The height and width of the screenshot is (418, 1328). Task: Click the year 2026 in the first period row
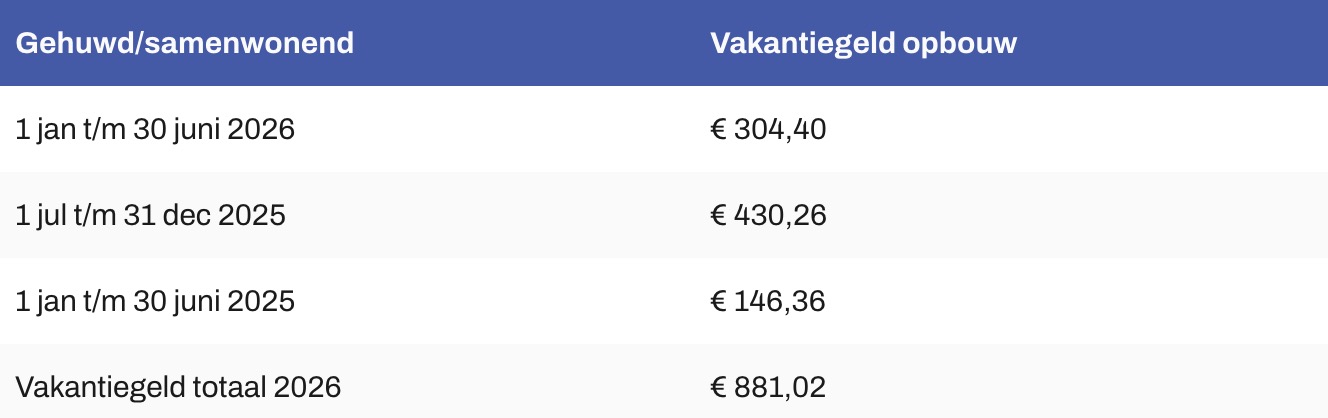point(260,129)
